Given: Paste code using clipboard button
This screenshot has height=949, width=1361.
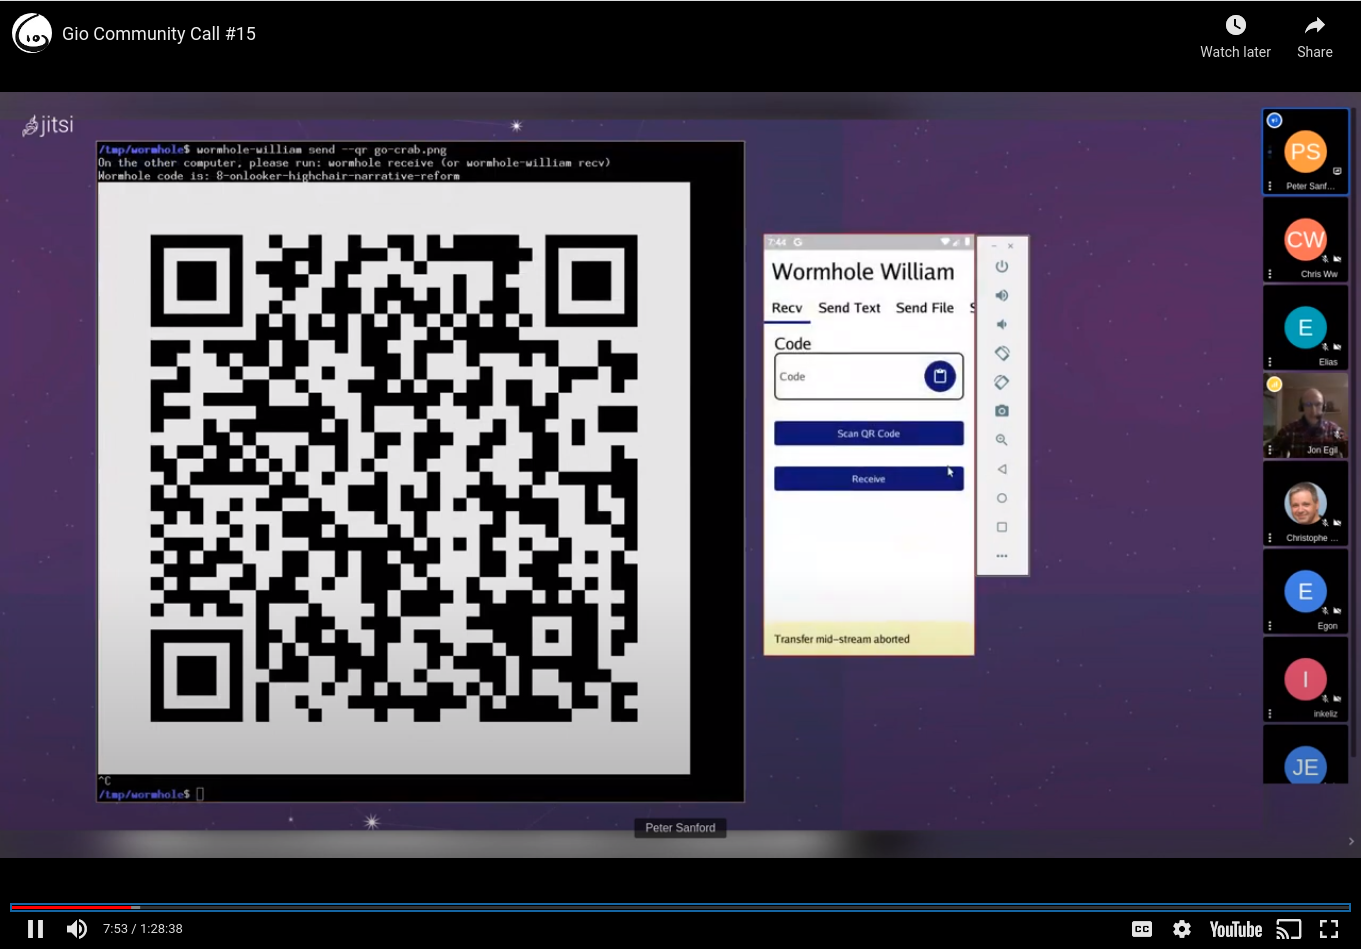Looking at the screenshot, I should [940, 377].
